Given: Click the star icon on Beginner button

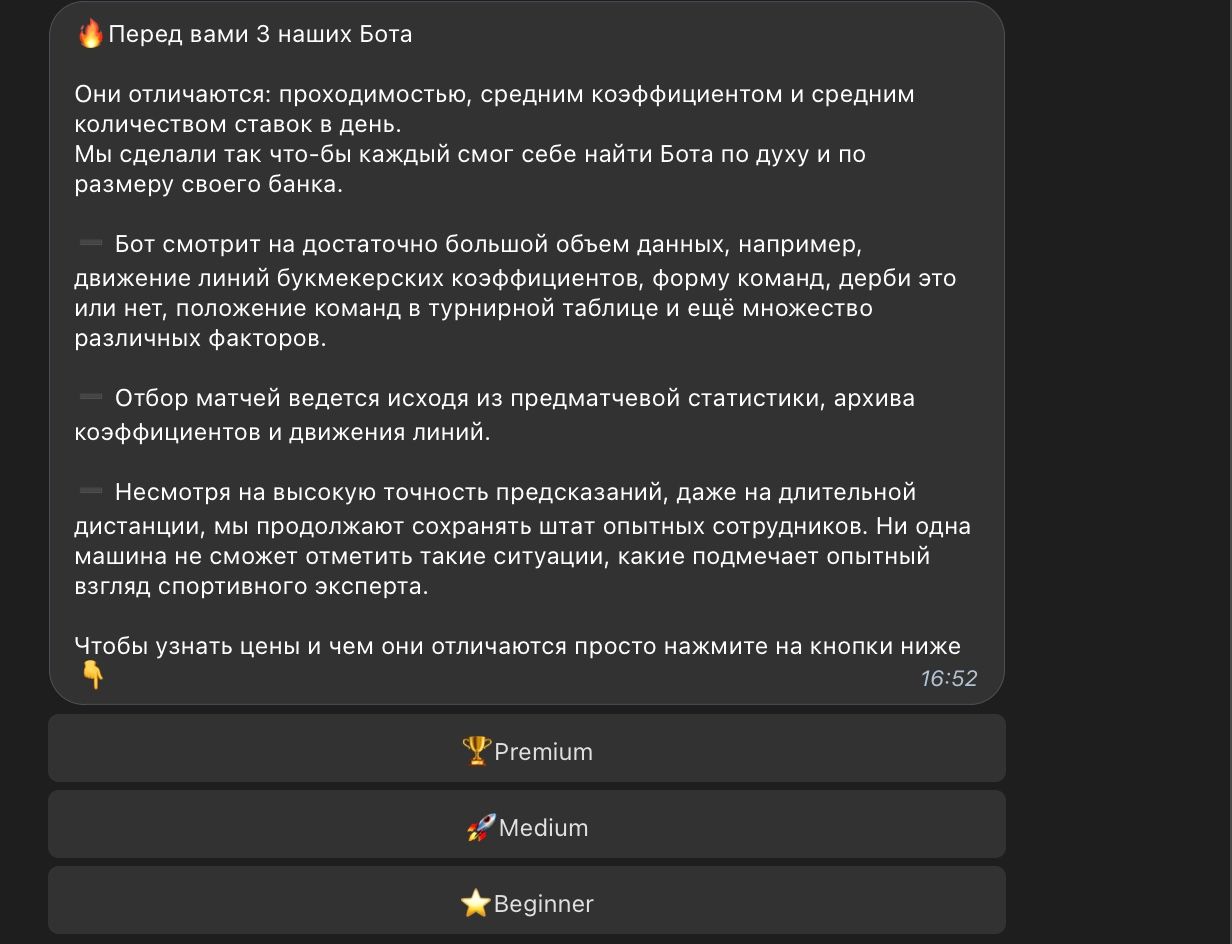Looking at the screenshot, I should coord(476,903).
